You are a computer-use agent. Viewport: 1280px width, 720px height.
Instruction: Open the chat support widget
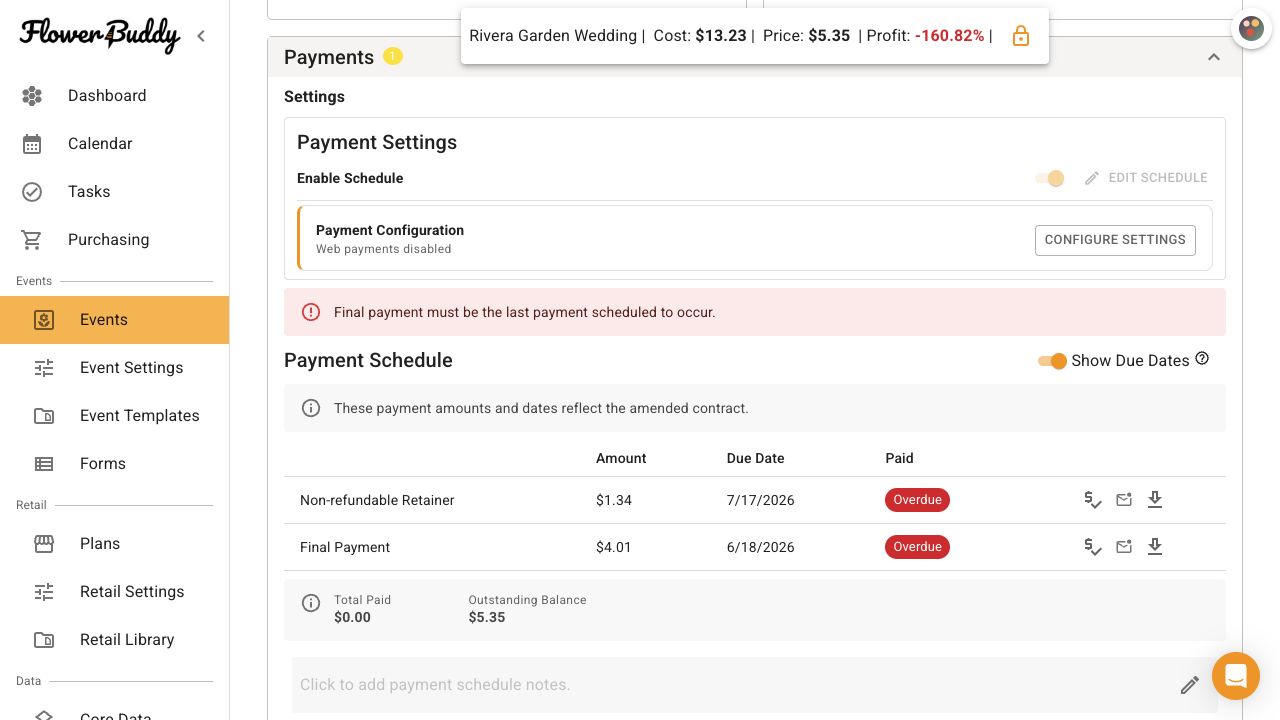(x=1236, y=676)
